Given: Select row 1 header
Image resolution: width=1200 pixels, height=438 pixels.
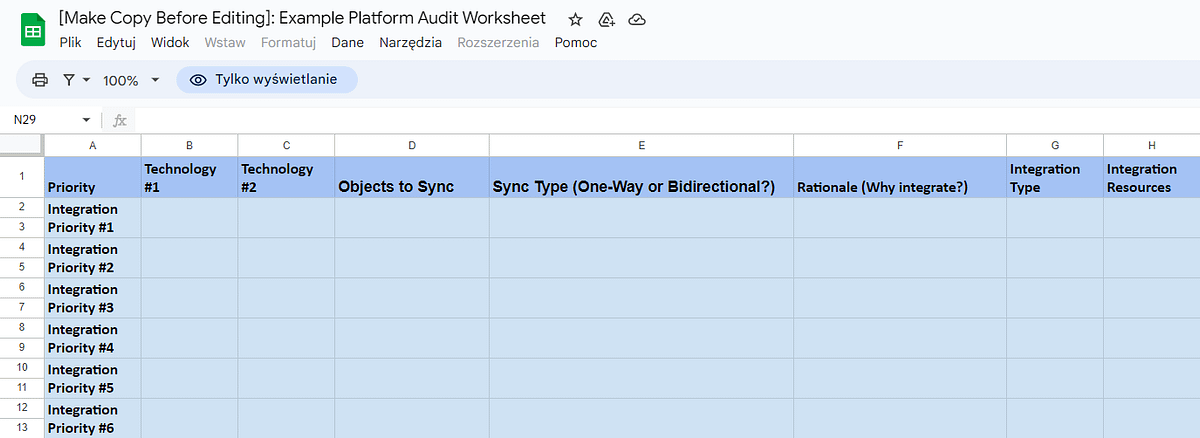Looking at the screenshot, I should click(x=22, y=177).
